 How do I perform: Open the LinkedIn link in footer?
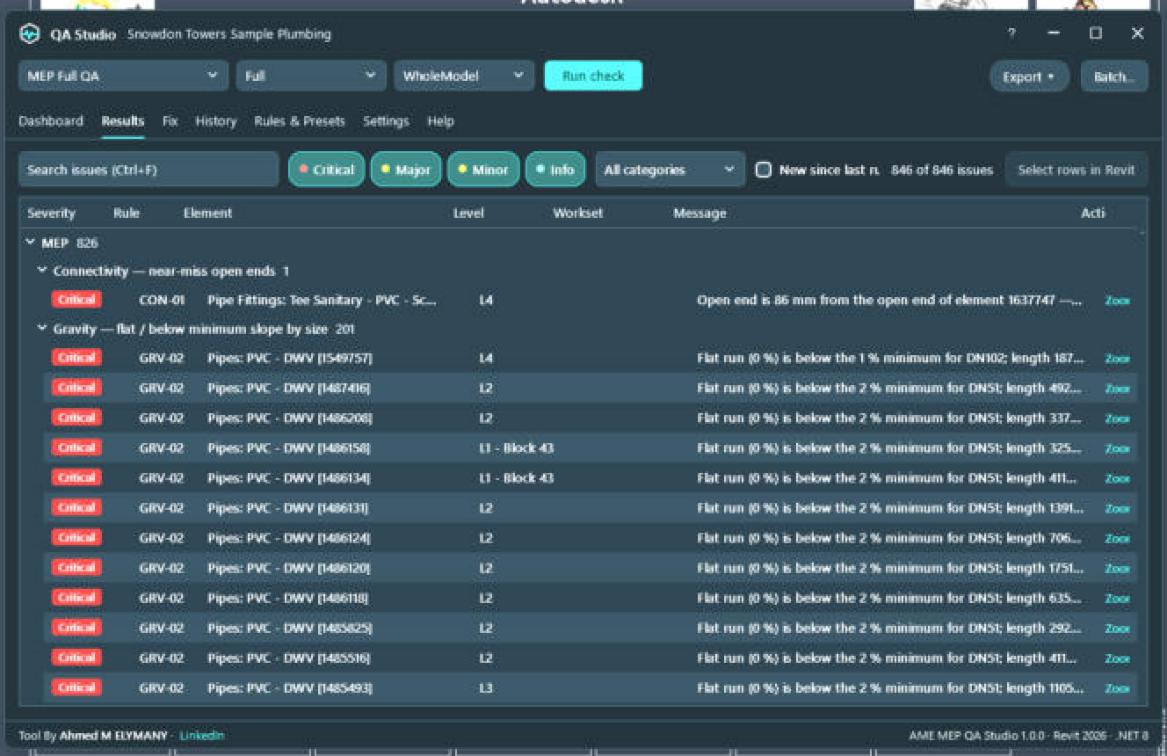point(202,735)
